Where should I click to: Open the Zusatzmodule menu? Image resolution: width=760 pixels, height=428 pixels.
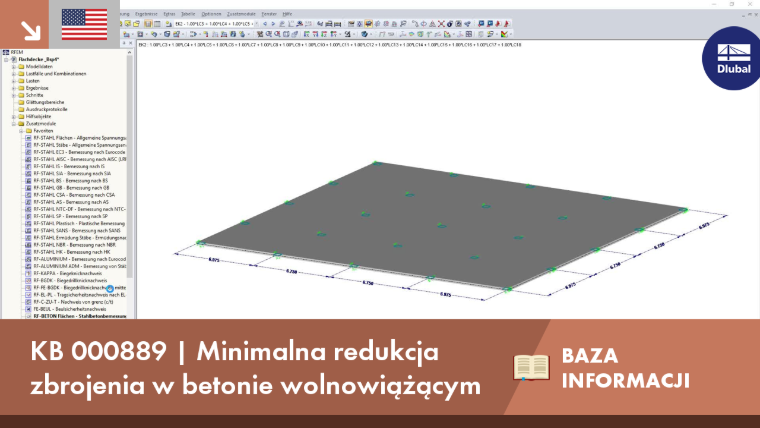tap(241, 14)
